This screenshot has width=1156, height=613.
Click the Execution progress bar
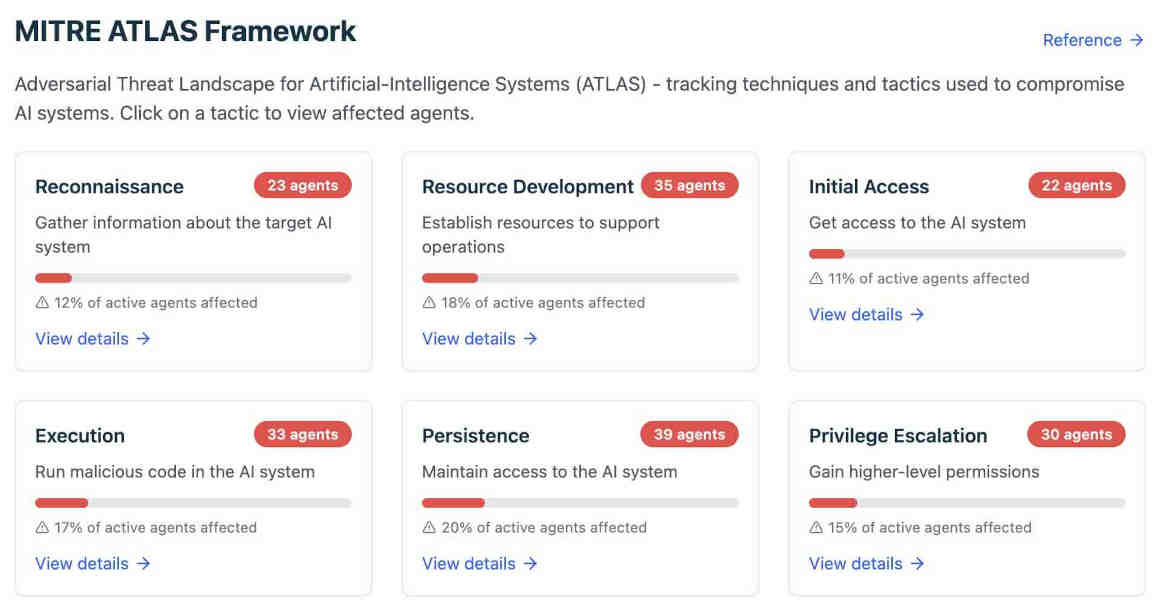coord(193,503)
